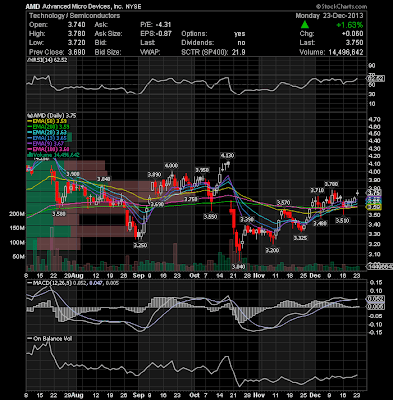Click the P/E ratio -4.31
The image size is (393, 400).
click(163, 25)
